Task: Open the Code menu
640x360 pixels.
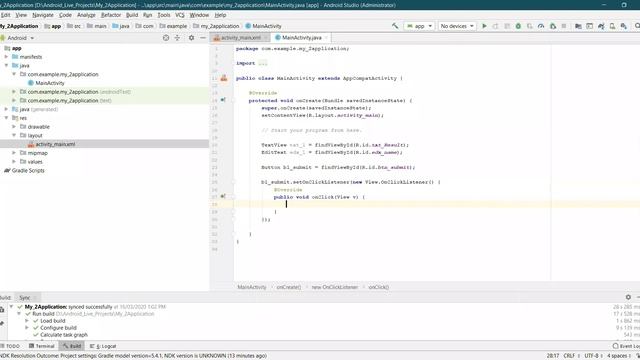Action: click(x=65, y=15)
